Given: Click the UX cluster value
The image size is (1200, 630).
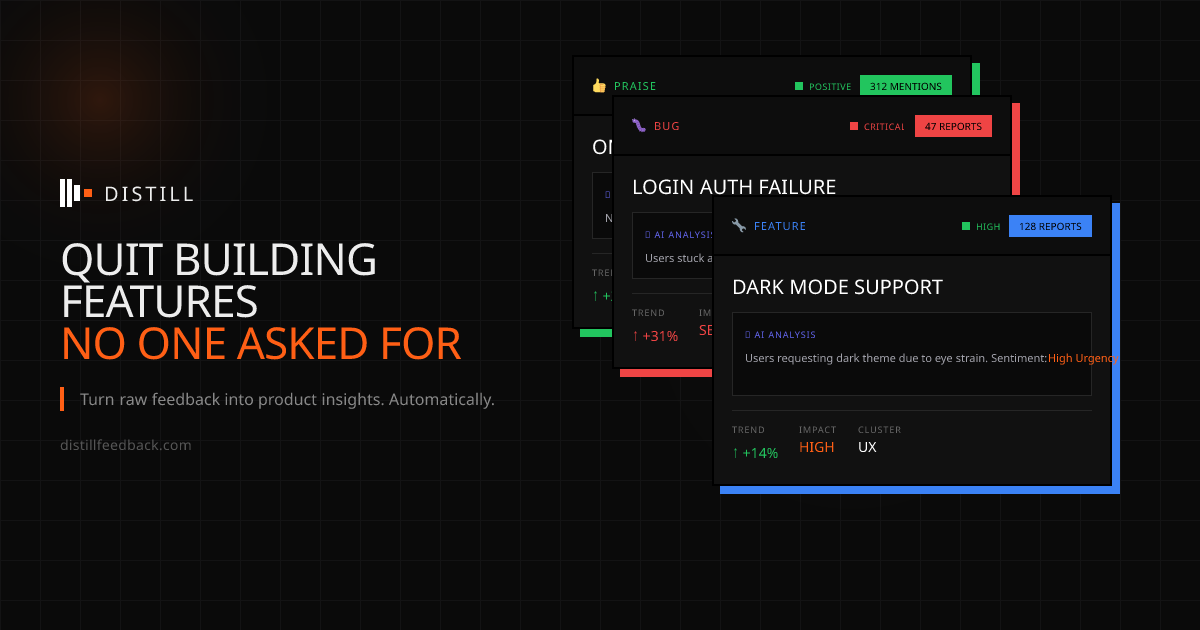Looking at the screenshot, I should point(867,447).
